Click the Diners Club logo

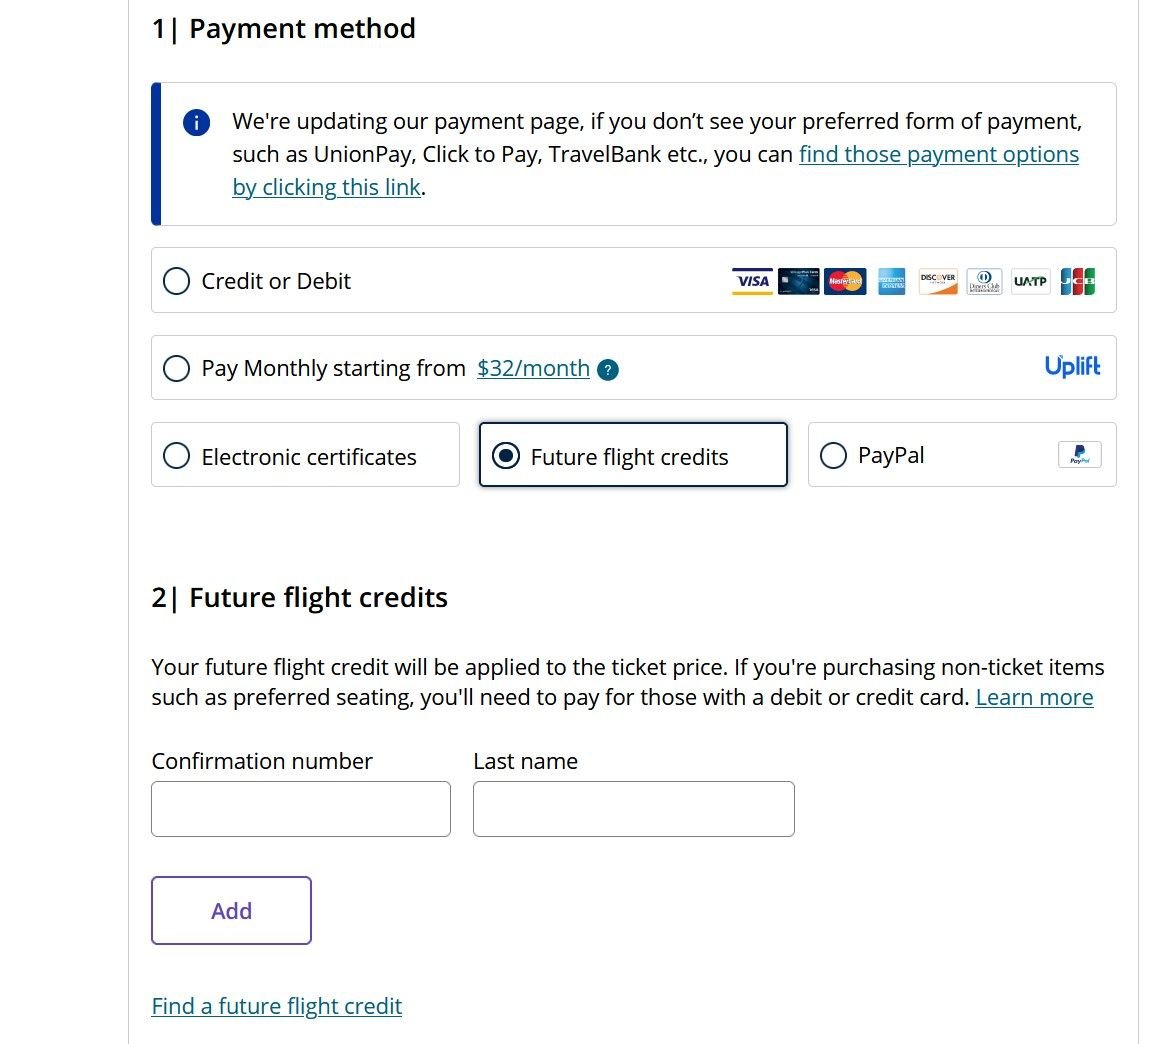pyautogui.click(x=984, y=281)
